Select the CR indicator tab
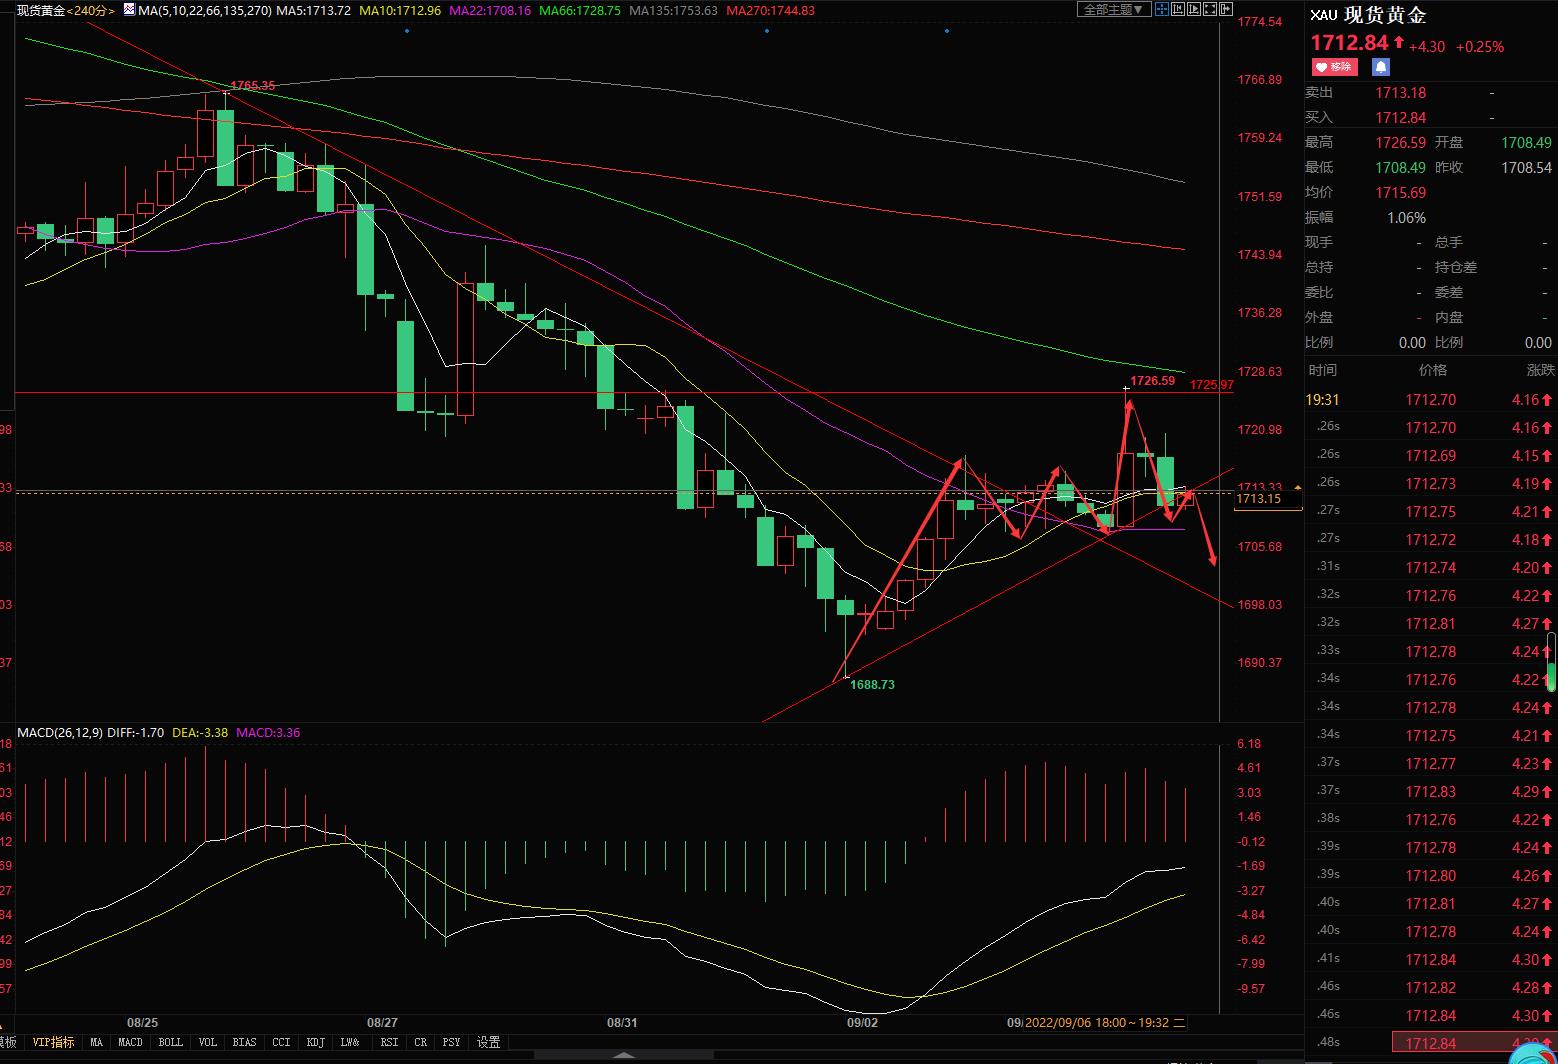Viewport: 1558px width, 1064px height. point(420,1042)
